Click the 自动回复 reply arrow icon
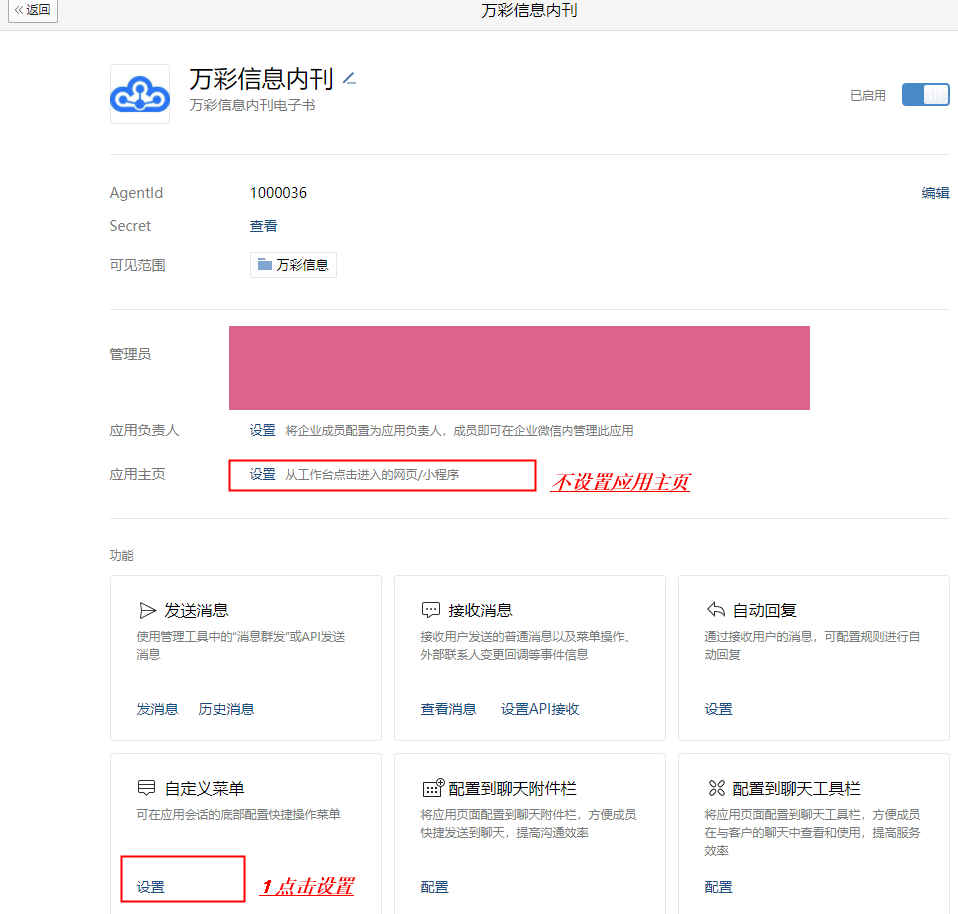This screenshot has width=958, height=914. coord(716,610)
